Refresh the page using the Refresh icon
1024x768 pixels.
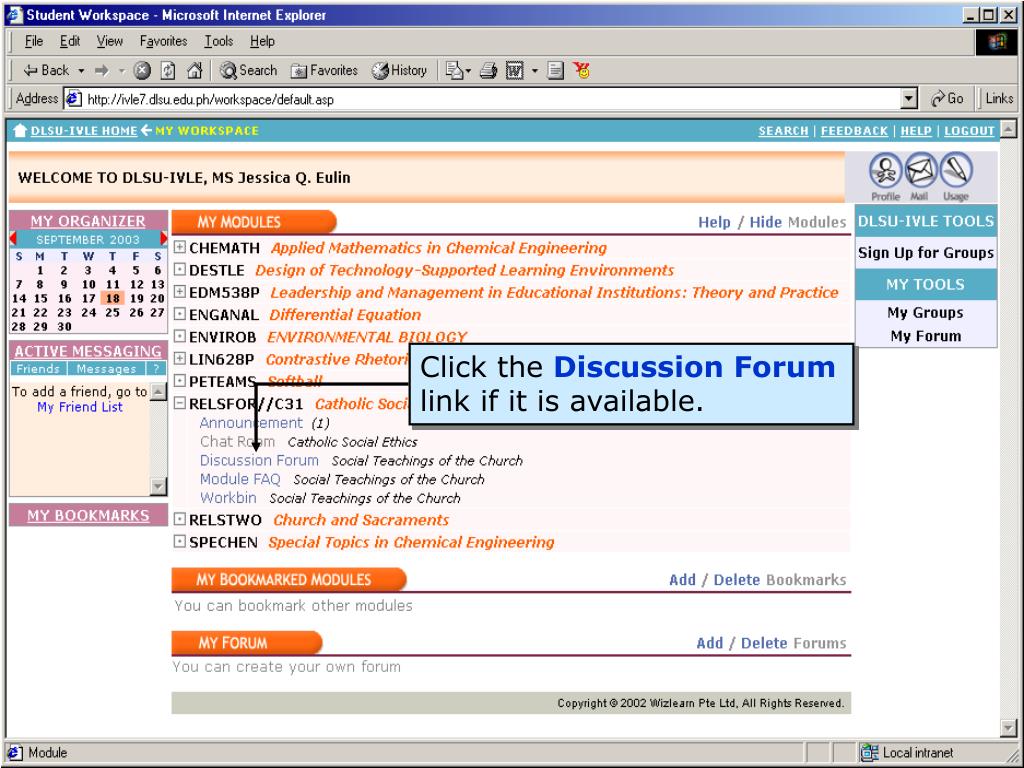(x=168, y=71)
